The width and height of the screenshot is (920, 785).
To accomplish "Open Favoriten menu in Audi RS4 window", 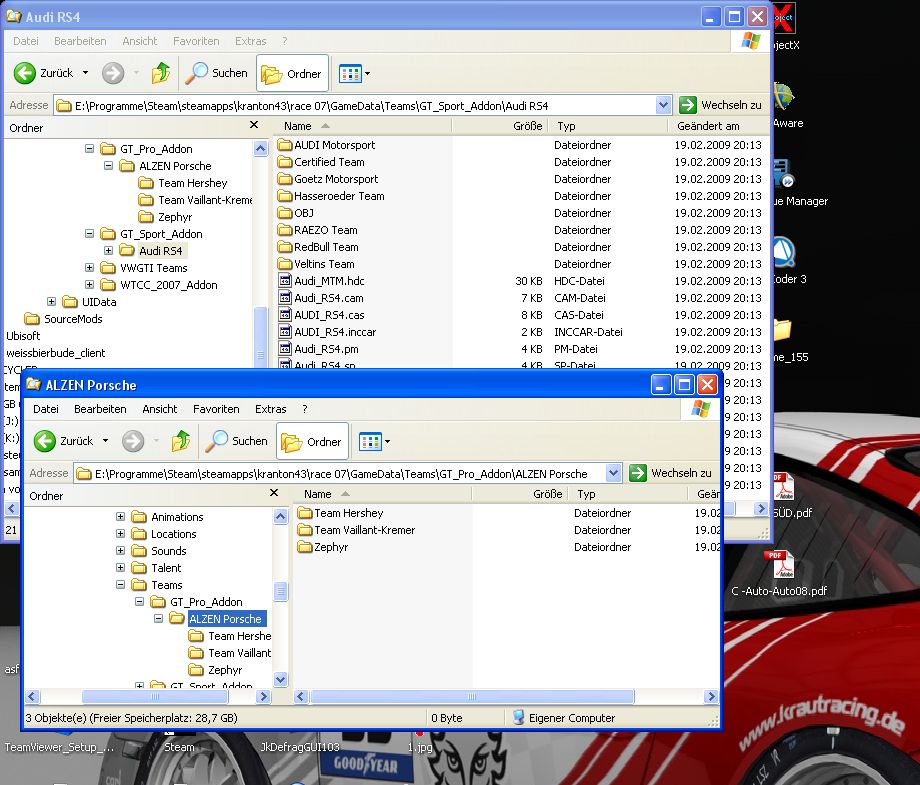I will 196,41.
